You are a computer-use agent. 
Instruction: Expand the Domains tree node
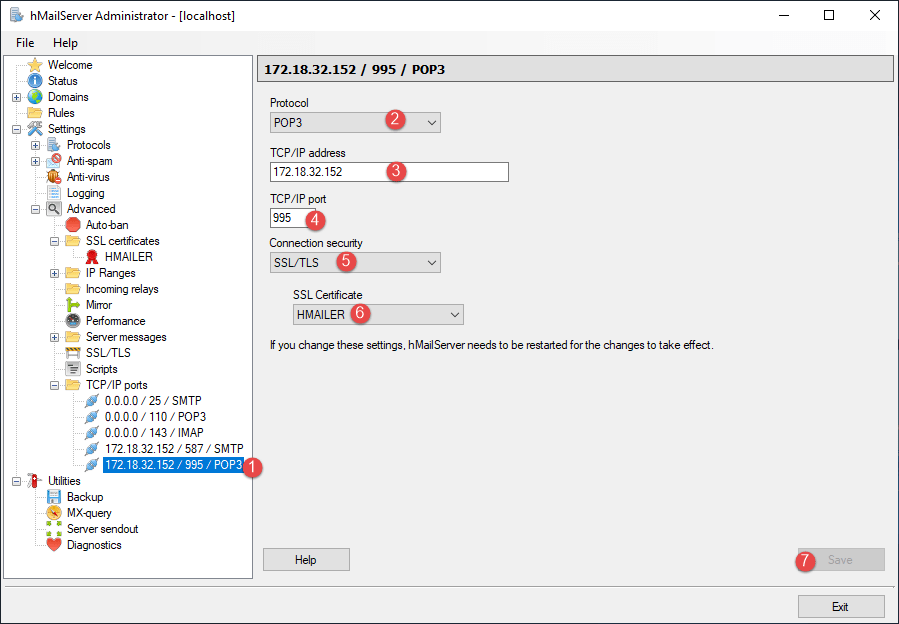pyautogui.click(x=17, y=97)
